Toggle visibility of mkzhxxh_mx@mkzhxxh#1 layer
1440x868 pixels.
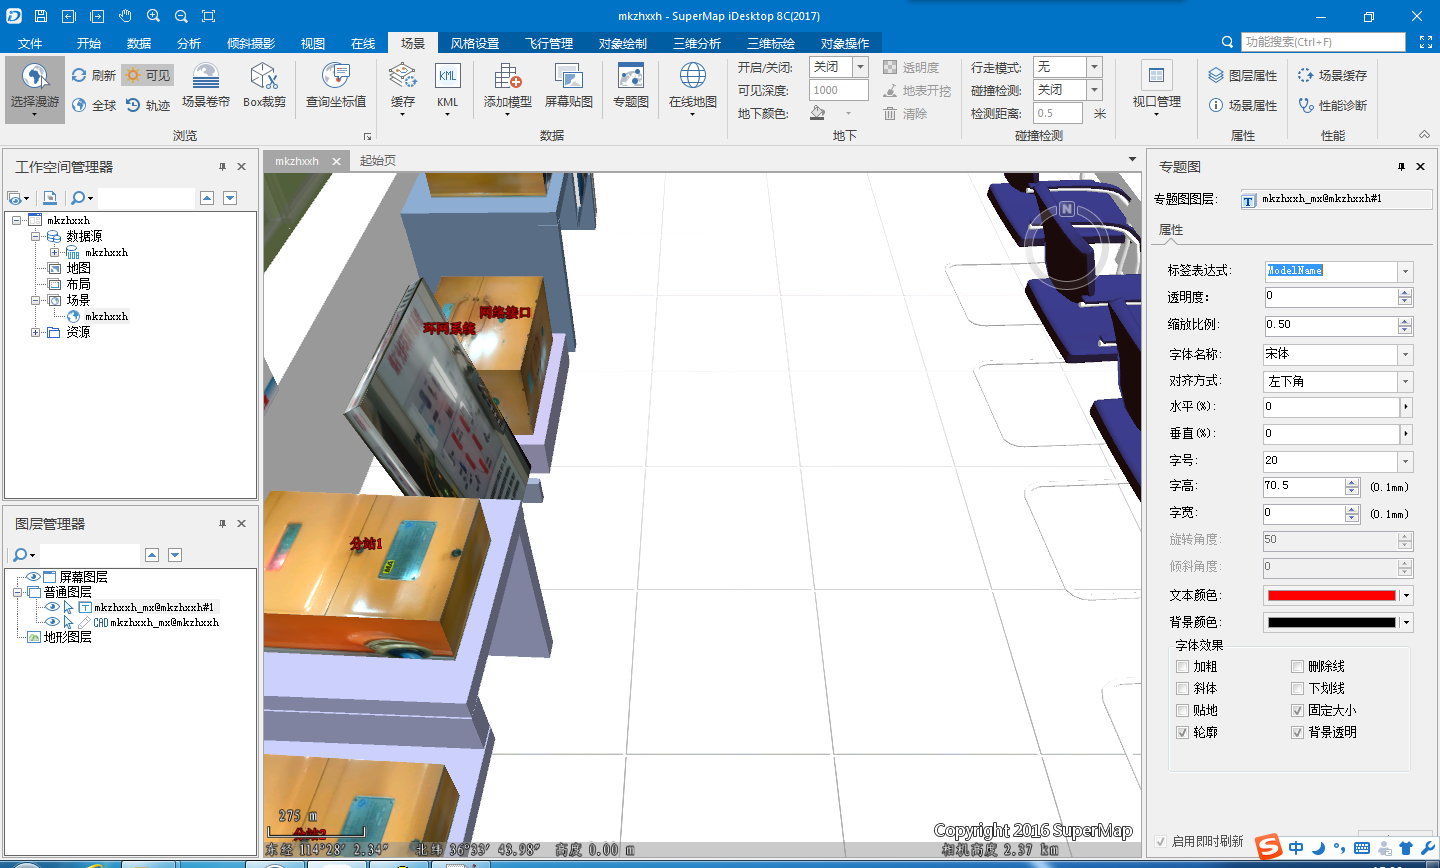point(52,607)
